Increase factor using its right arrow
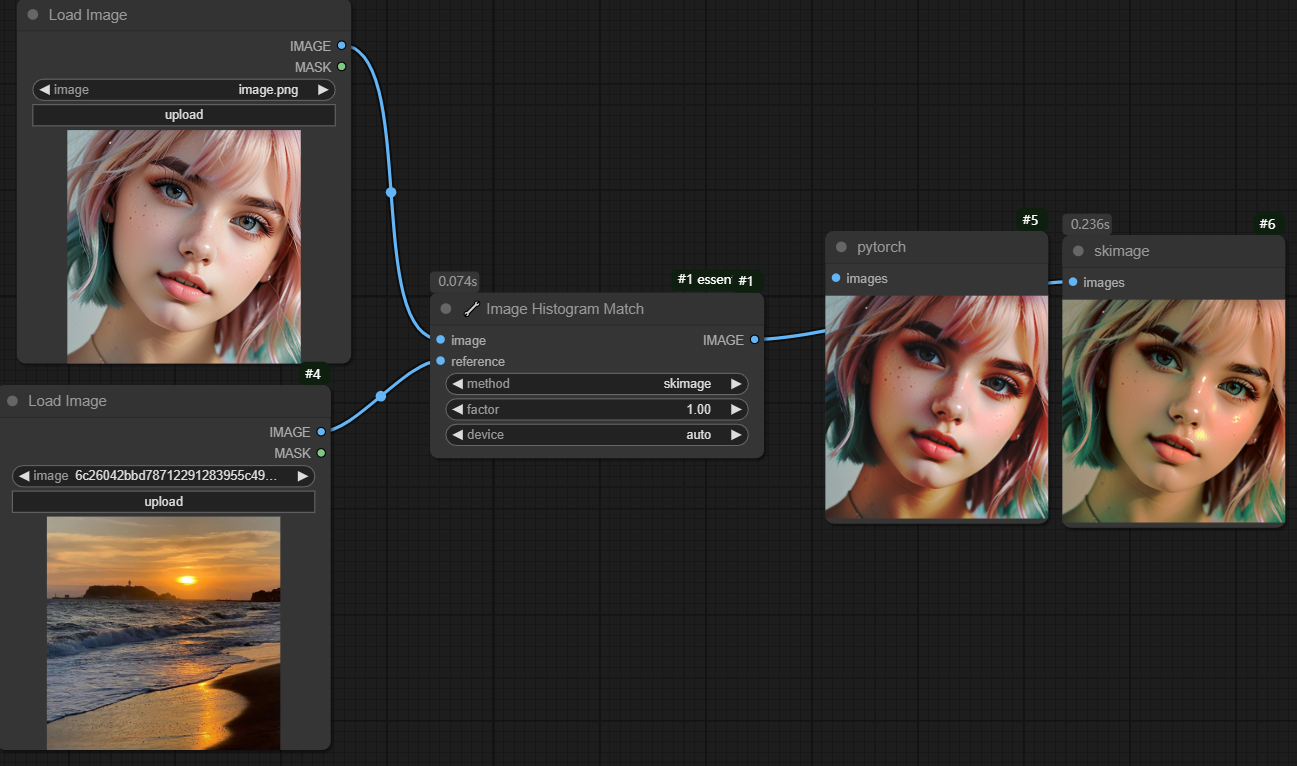The height and width of the screenshot is (766, 1297). click(x=736, y=409)
